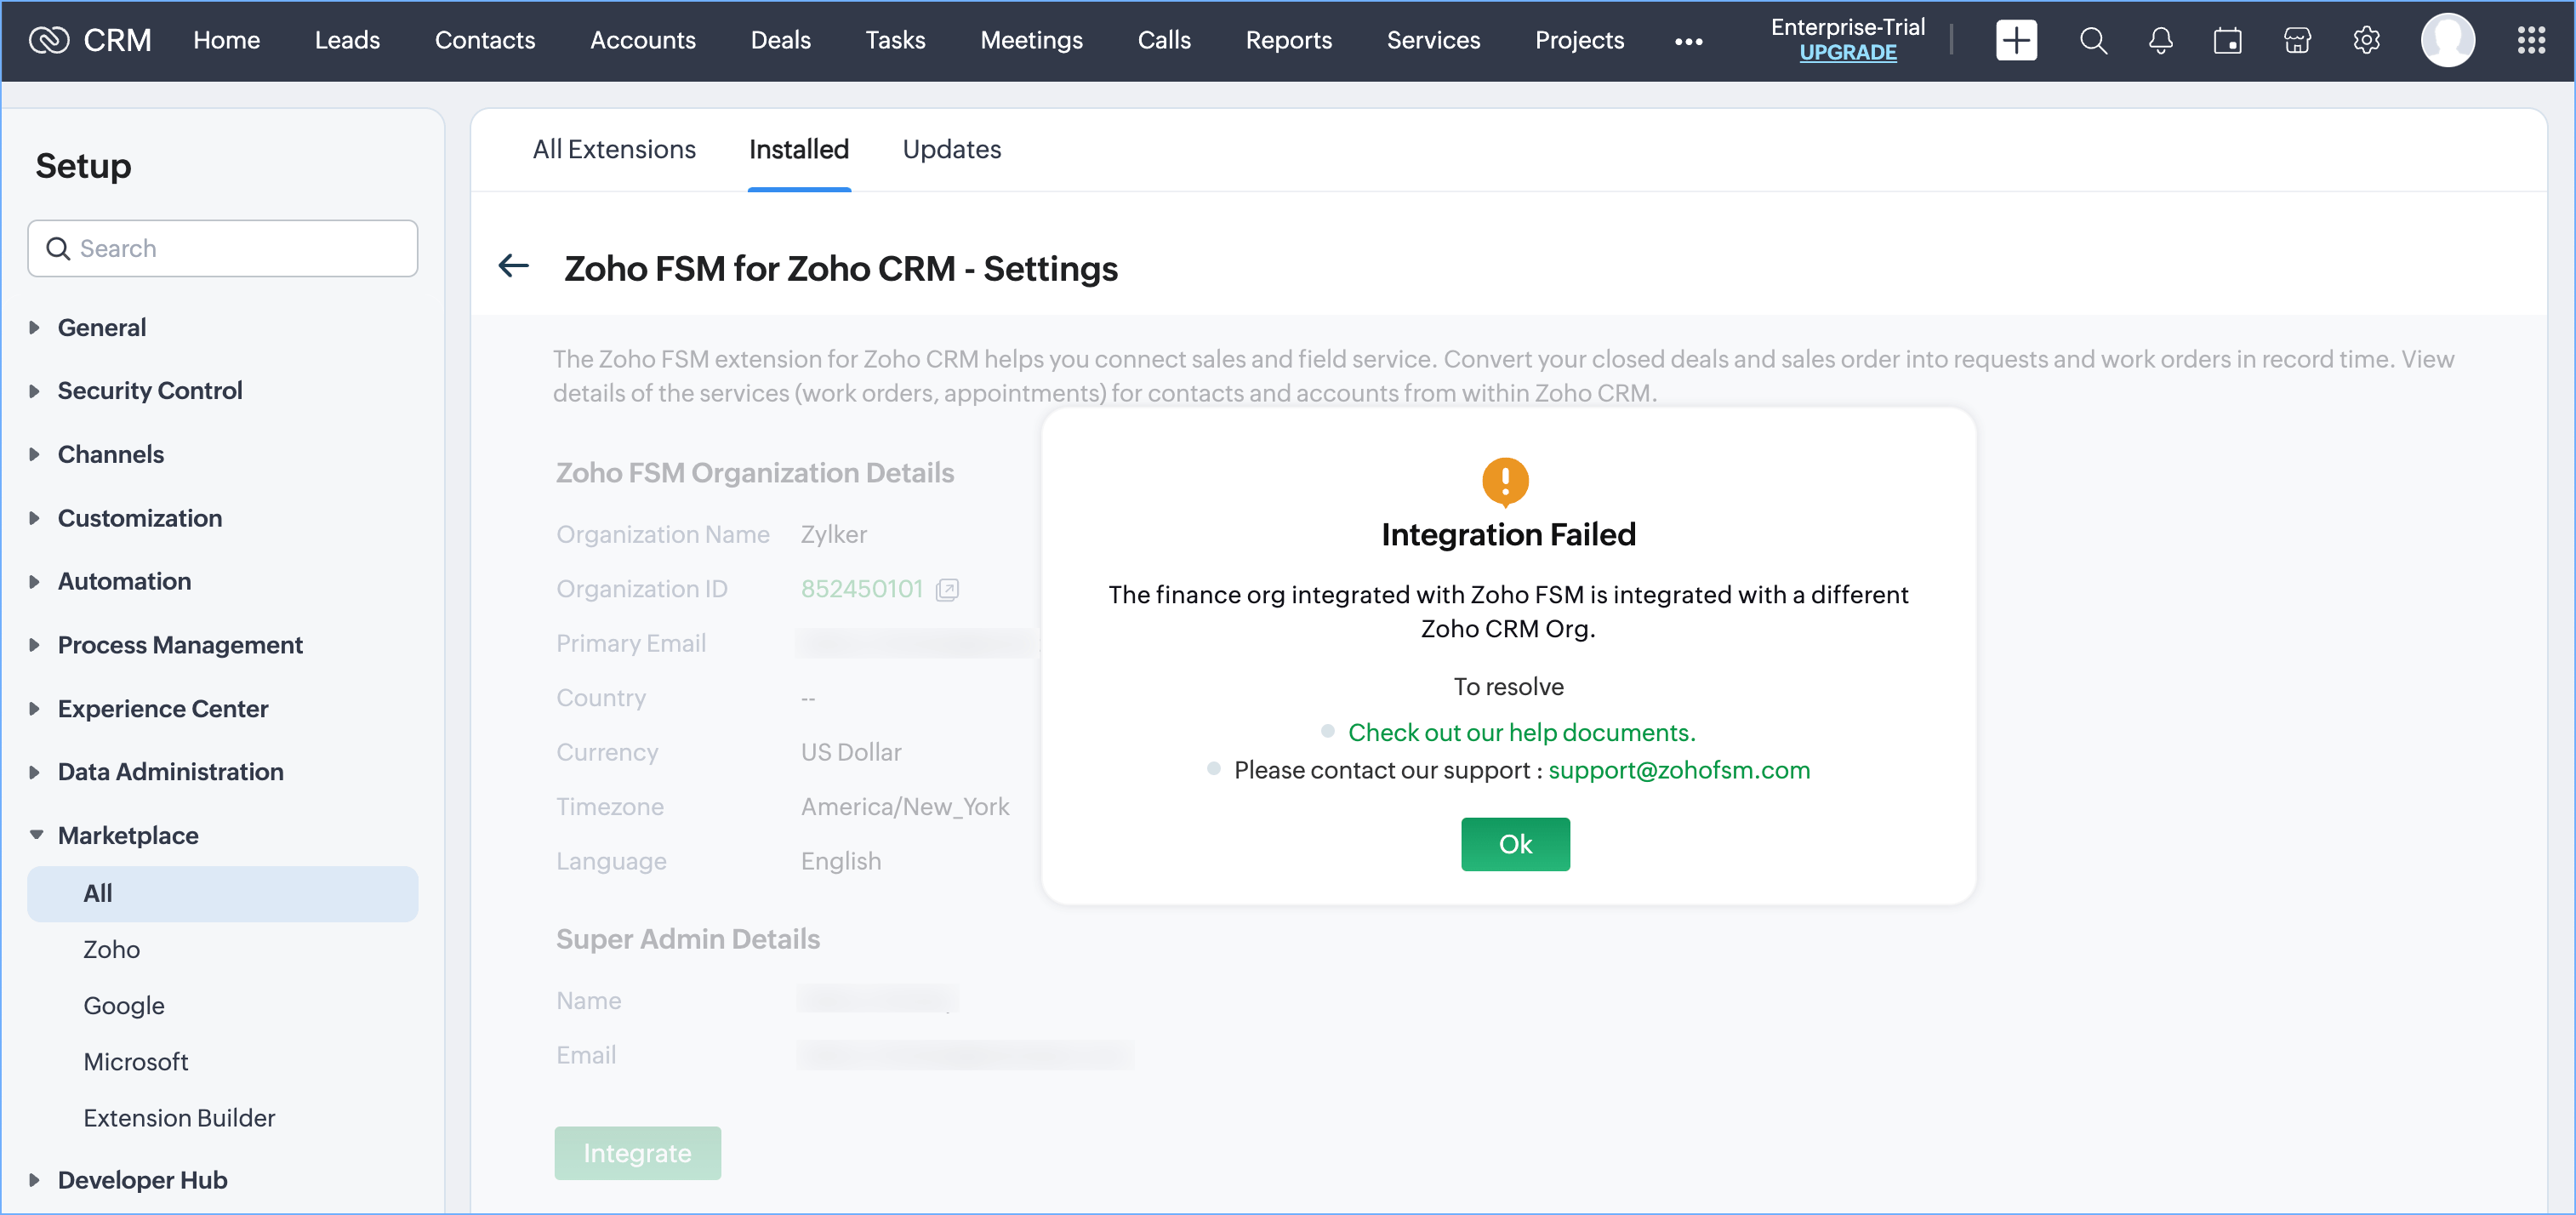Open the more modules ellipsis menu
Screen dimensions: 2576x1215
point(1688,41)
